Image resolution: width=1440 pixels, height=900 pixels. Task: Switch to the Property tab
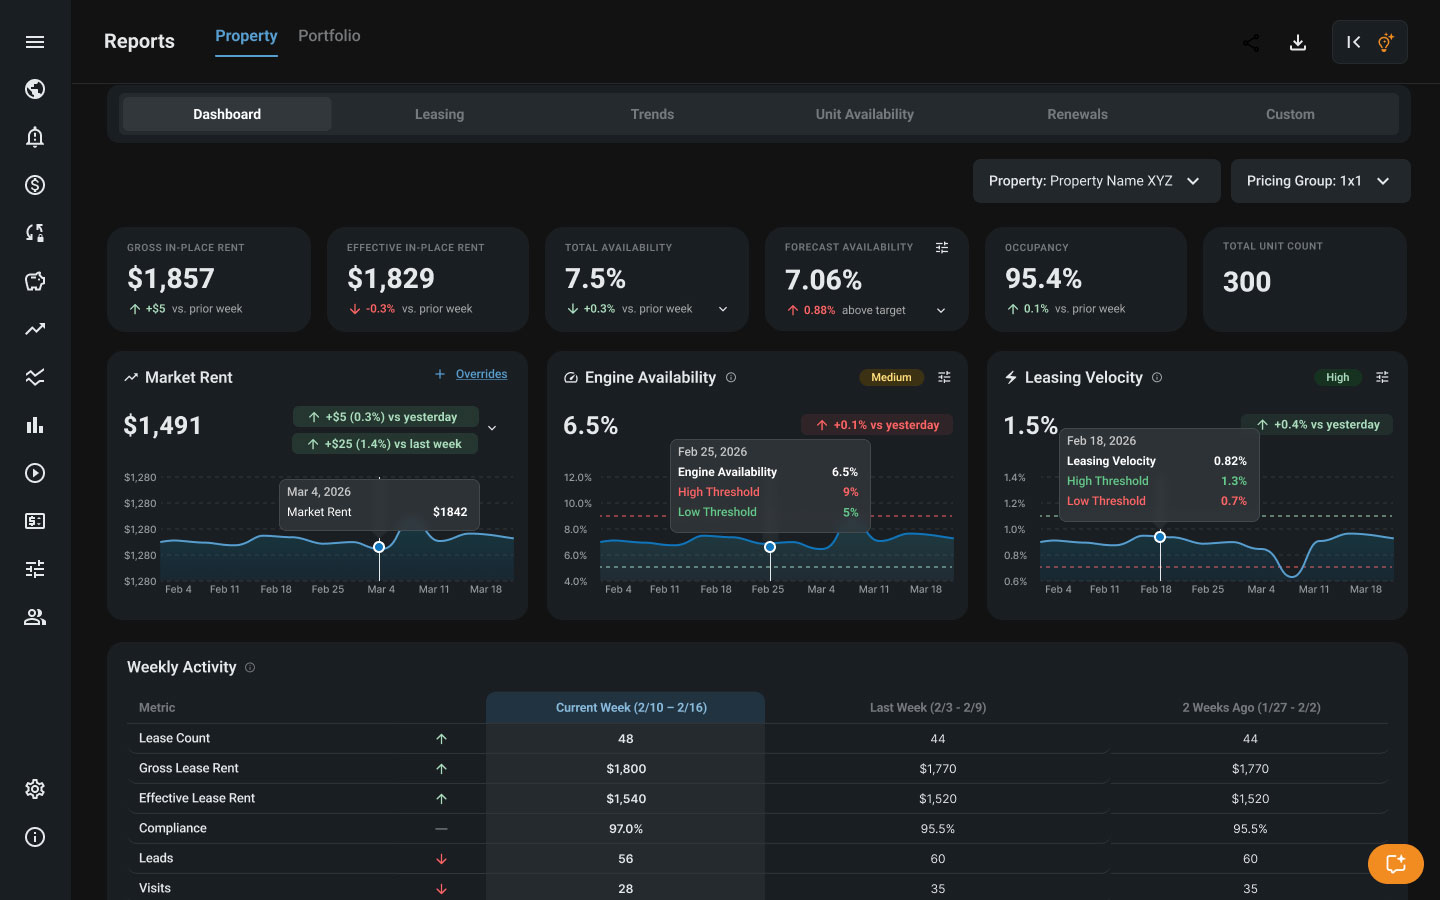coord(246,36)
